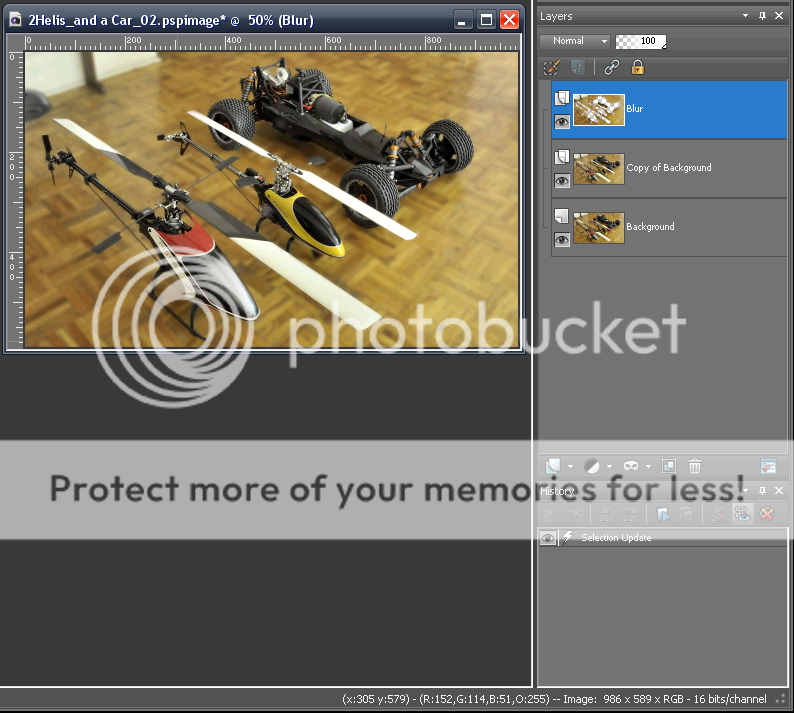Viewport: 794px width, 713px height.
Task: Click the New Layer Group icon
Action: [x=668, y=466]
